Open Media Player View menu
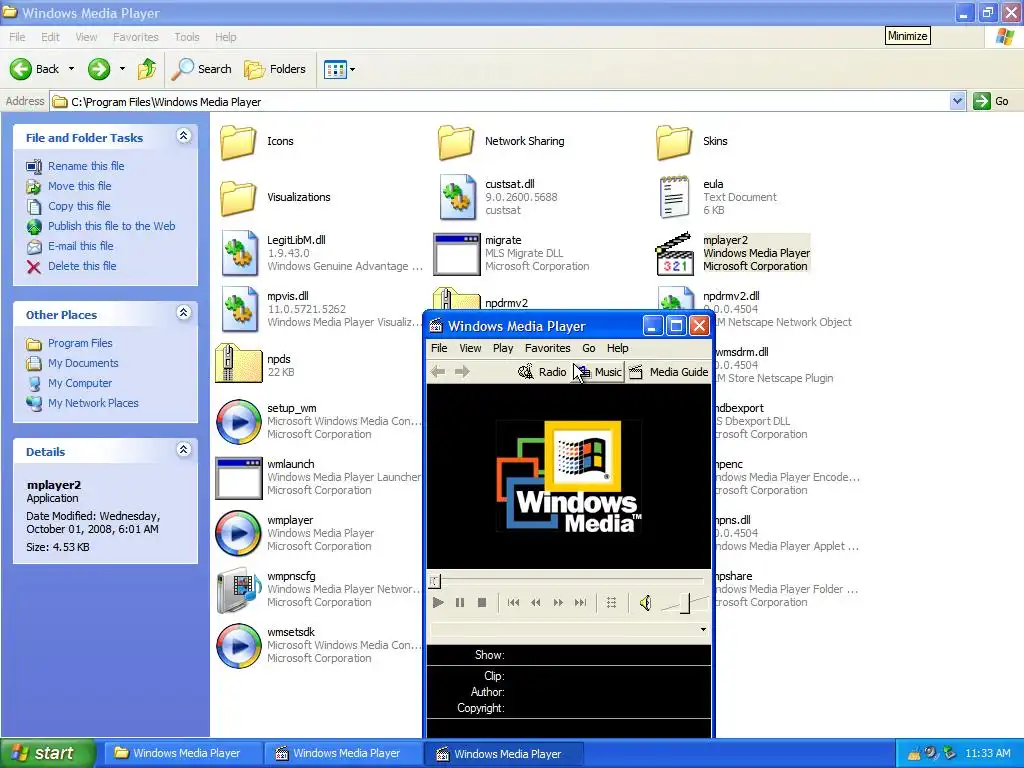 470,348
